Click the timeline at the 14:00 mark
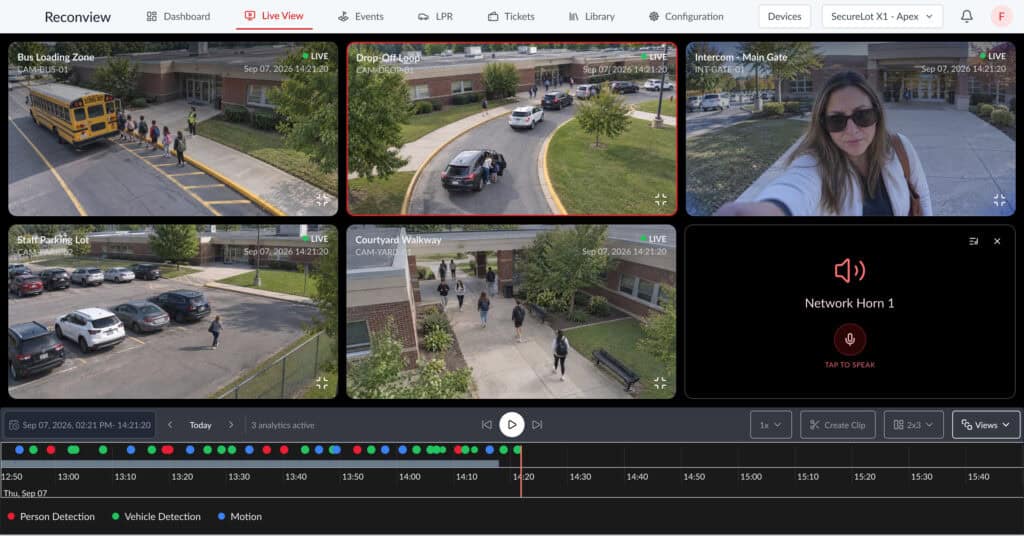 pos(409,477)
